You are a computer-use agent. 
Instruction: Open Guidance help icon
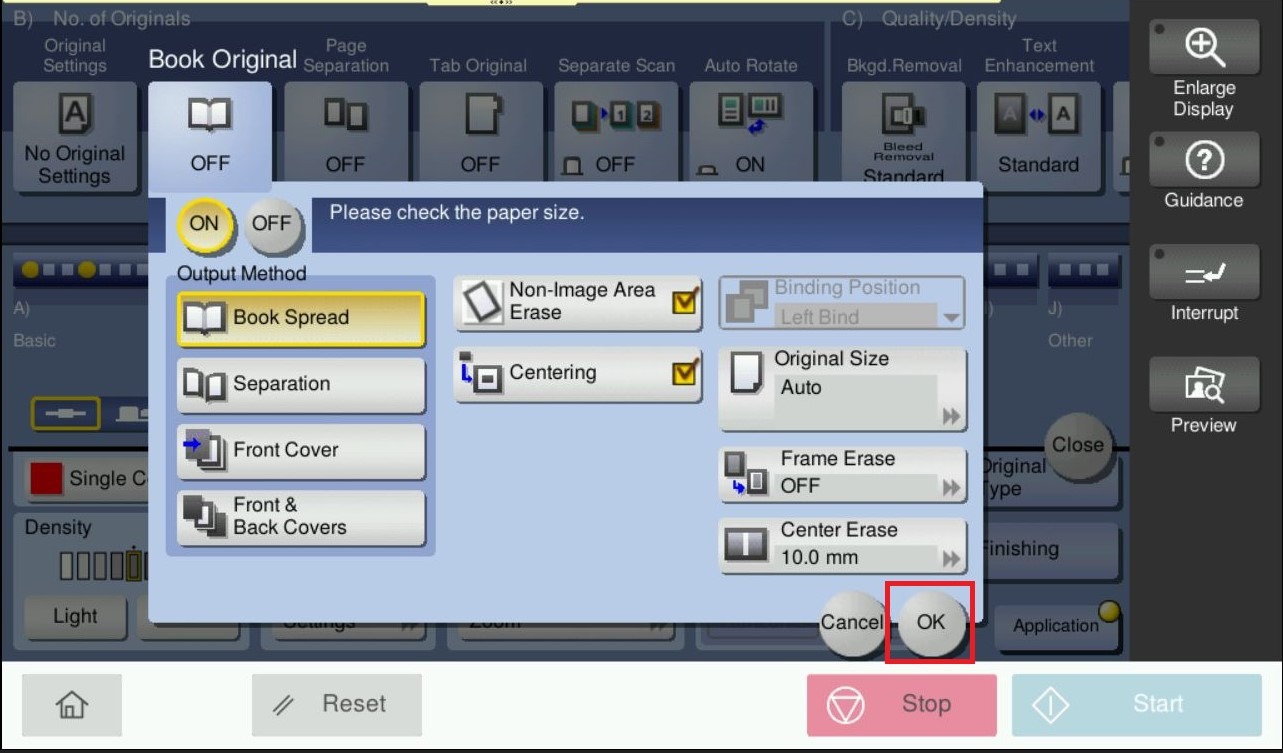pyautogui.click(x=1203, y=160)
